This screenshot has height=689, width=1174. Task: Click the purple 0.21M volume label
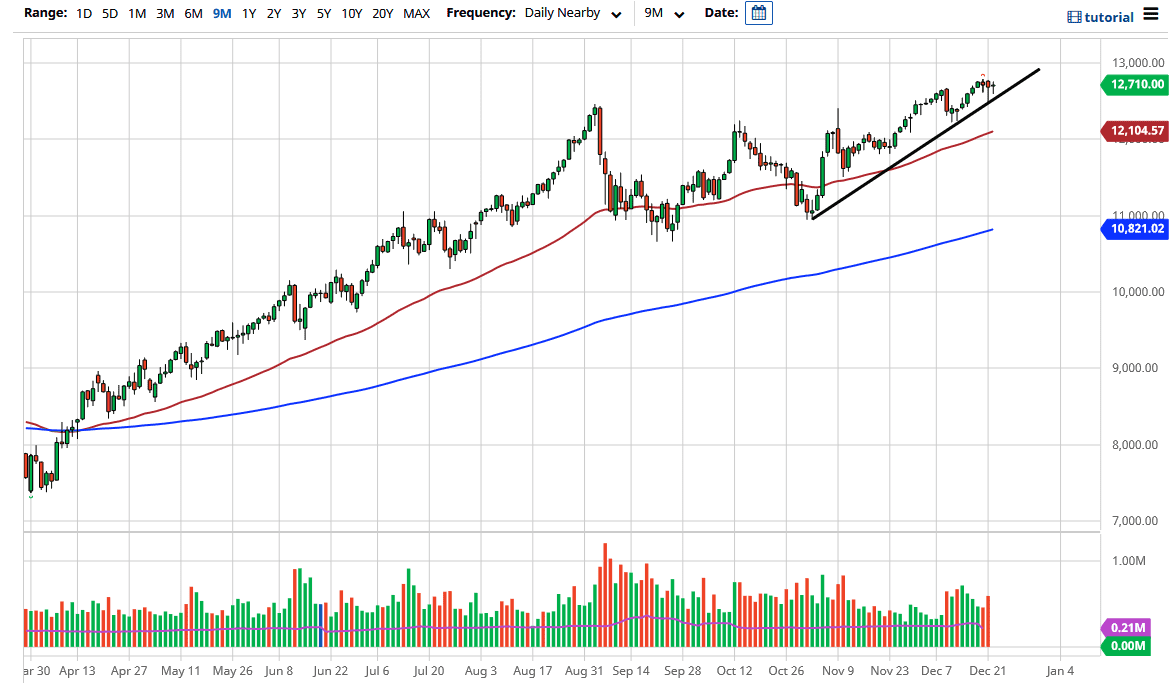click(1130, 627)
